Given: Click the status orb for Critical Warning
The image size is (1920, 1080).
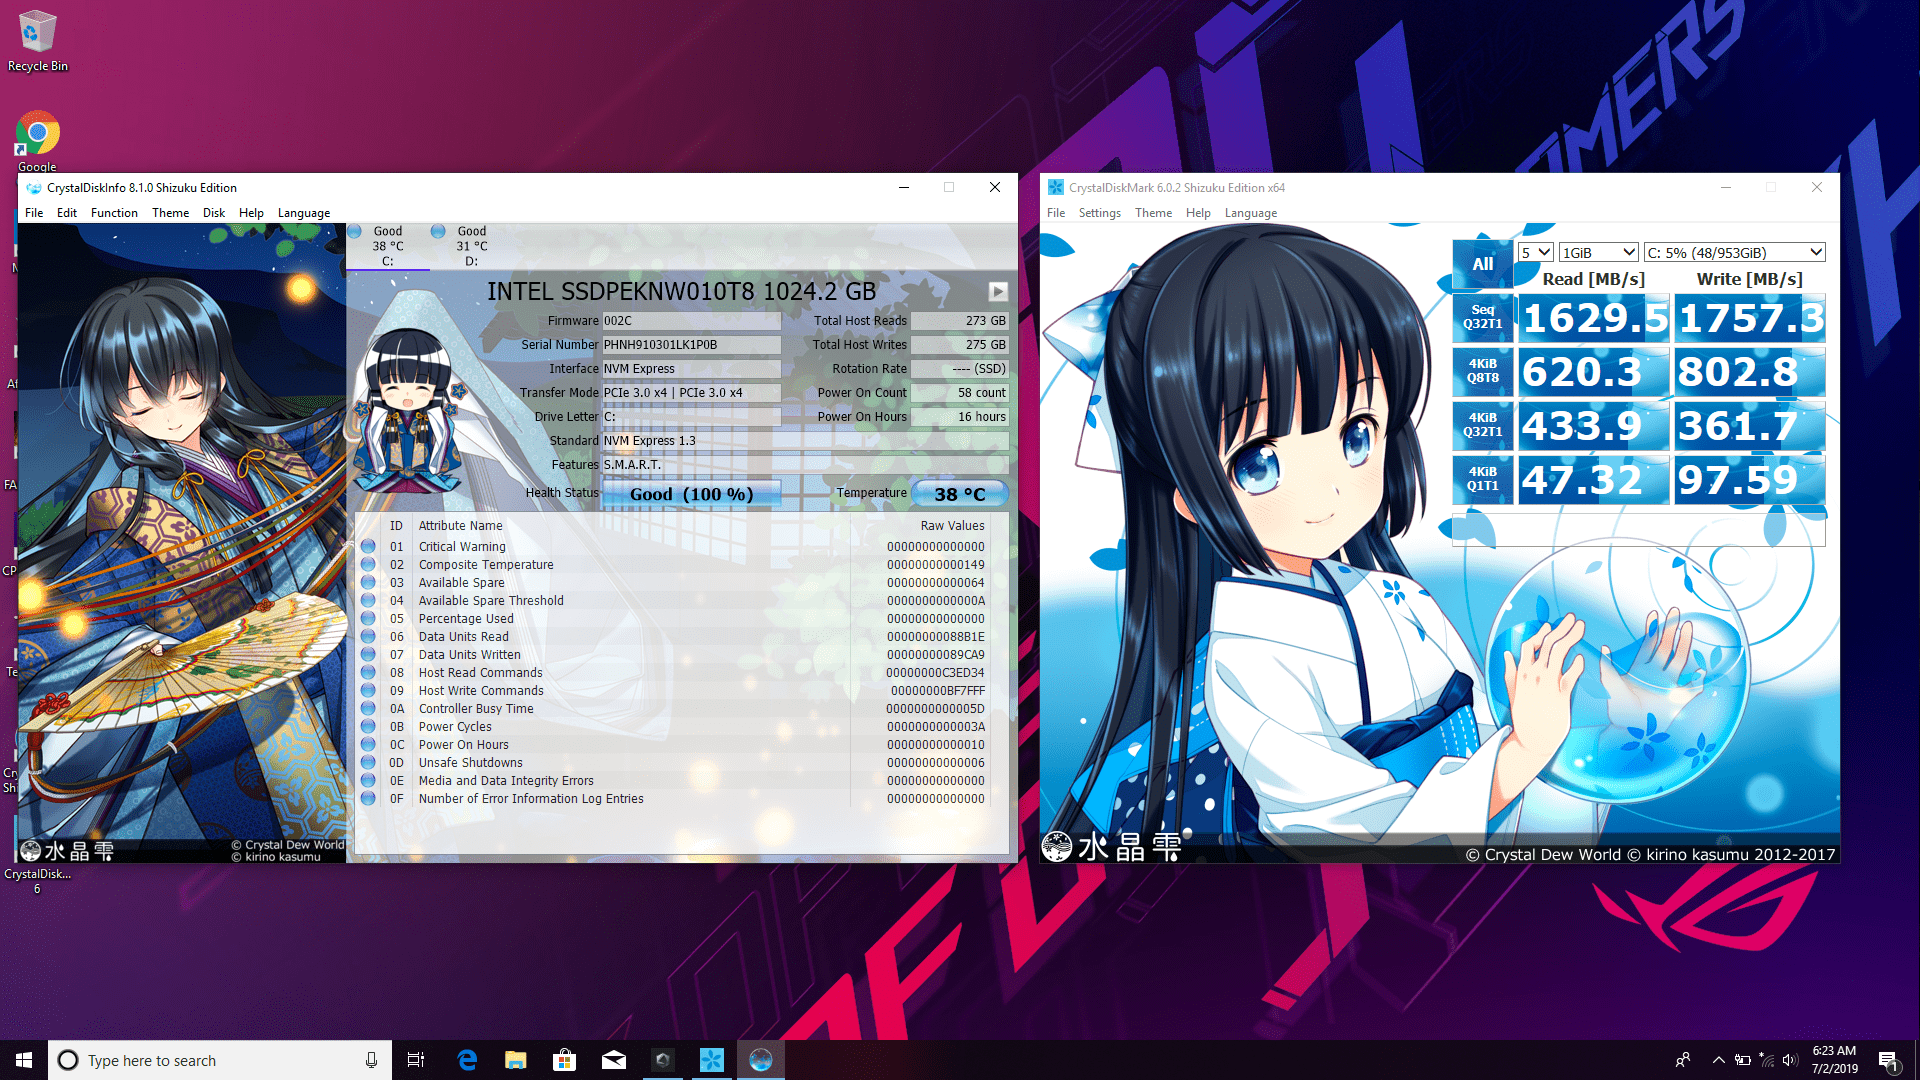Looking at the screenshot, I should (x=368, y=546).
